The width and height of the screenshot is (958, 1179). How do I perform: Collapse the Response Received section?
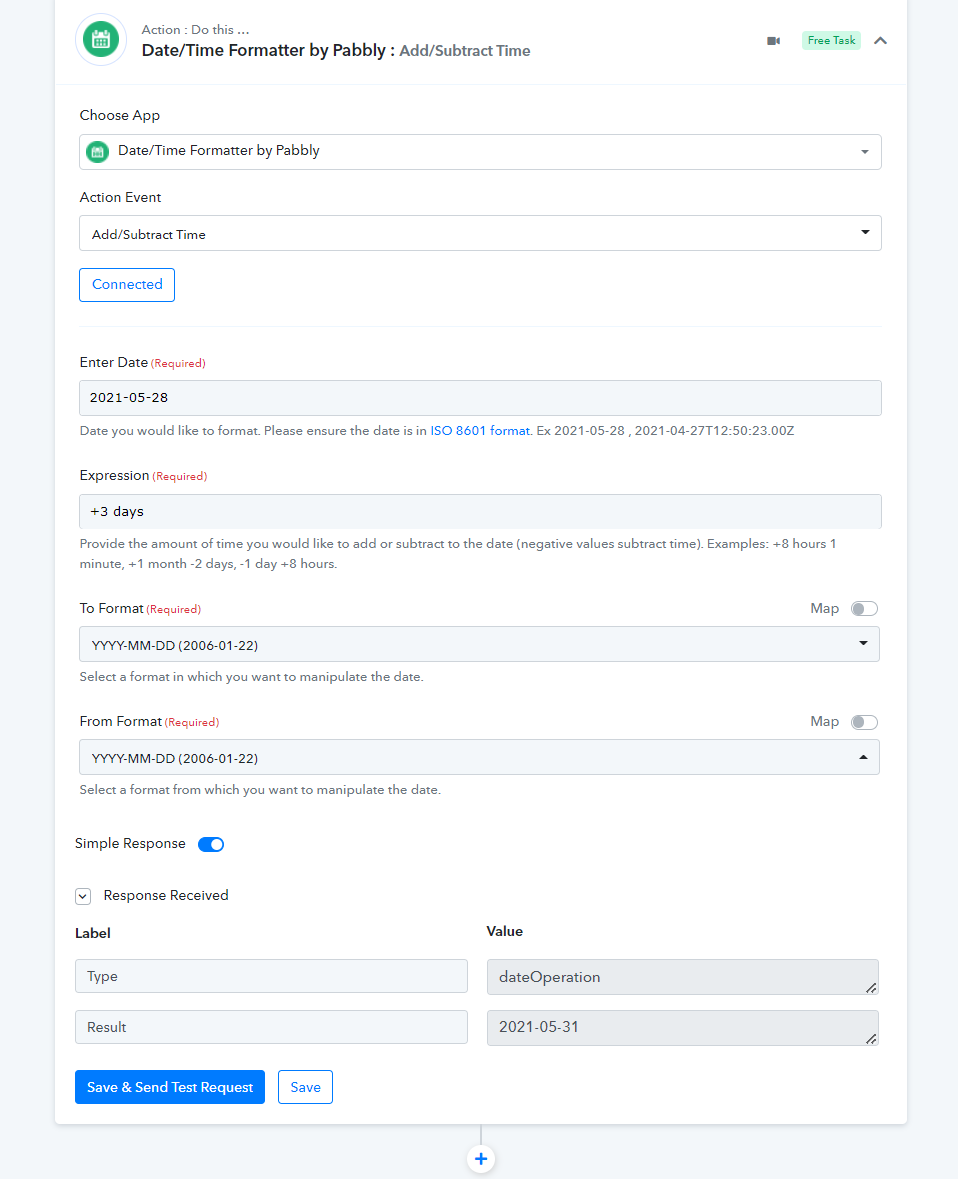83,896
